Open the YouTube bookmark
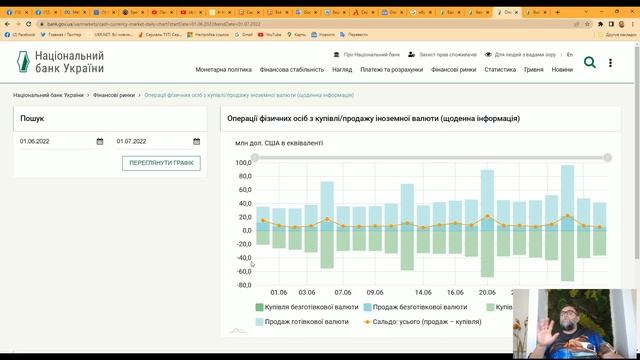 (269, 35)
